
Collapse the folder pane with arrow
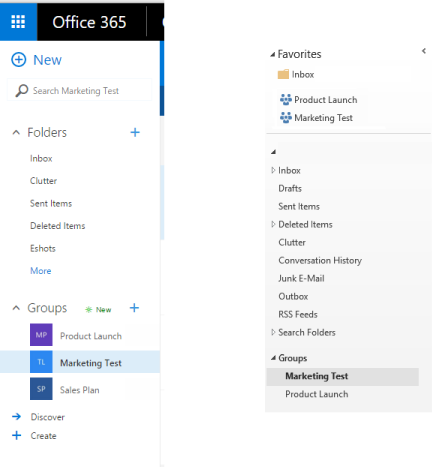[424, 51]
